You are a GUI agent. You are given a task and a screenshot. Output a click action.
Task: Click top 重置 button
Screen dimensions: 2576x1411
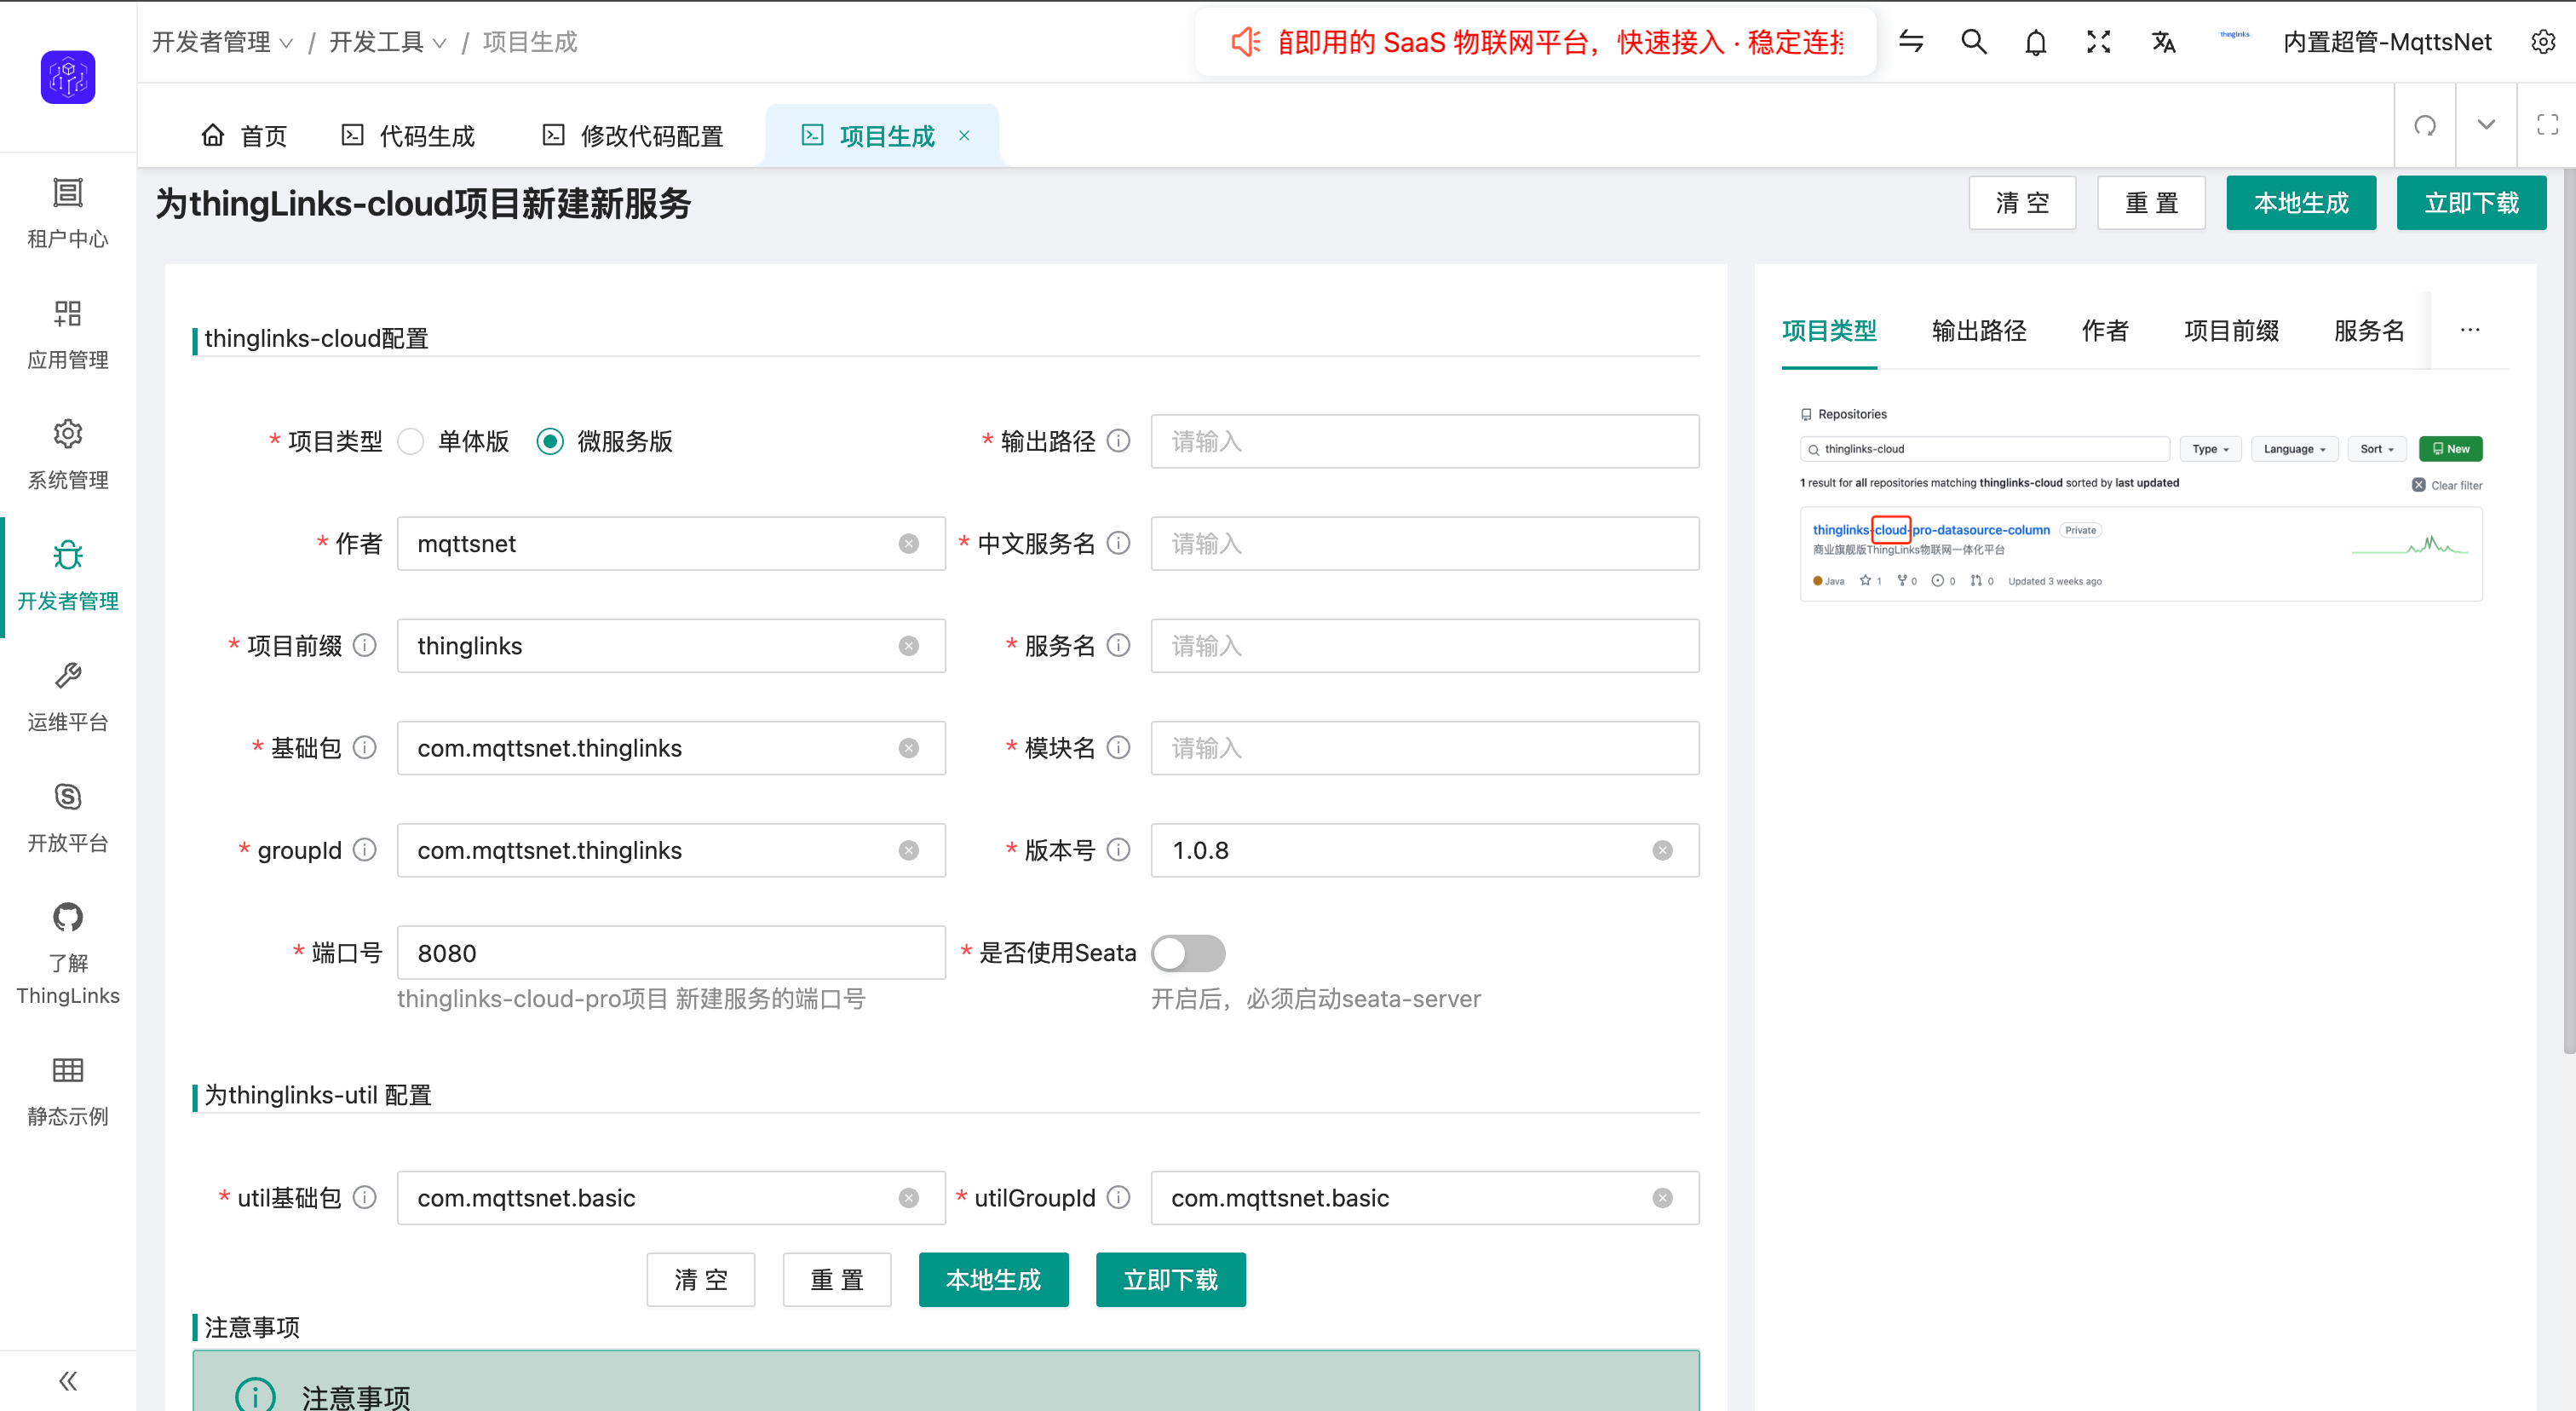tap(2151, 203)
